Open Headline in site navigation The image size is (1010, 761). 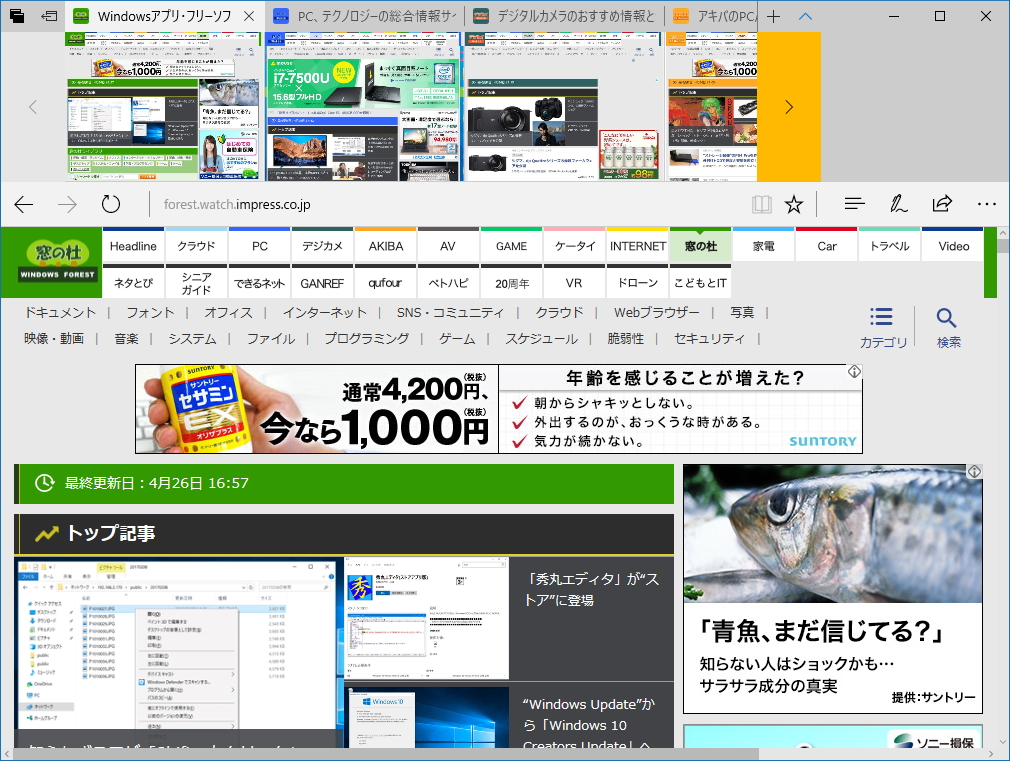point(133,246)
